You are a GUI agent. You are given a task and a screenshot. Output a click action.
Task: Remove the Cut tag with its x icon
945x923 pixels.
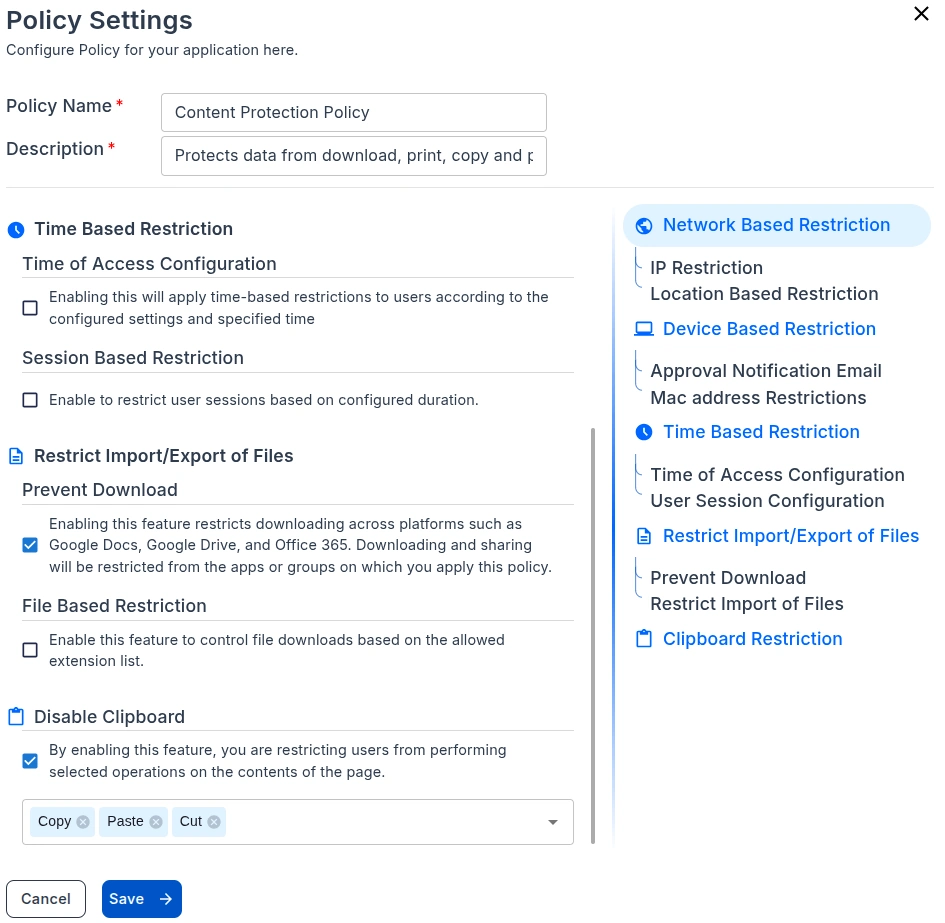click(x=214, y=822)
